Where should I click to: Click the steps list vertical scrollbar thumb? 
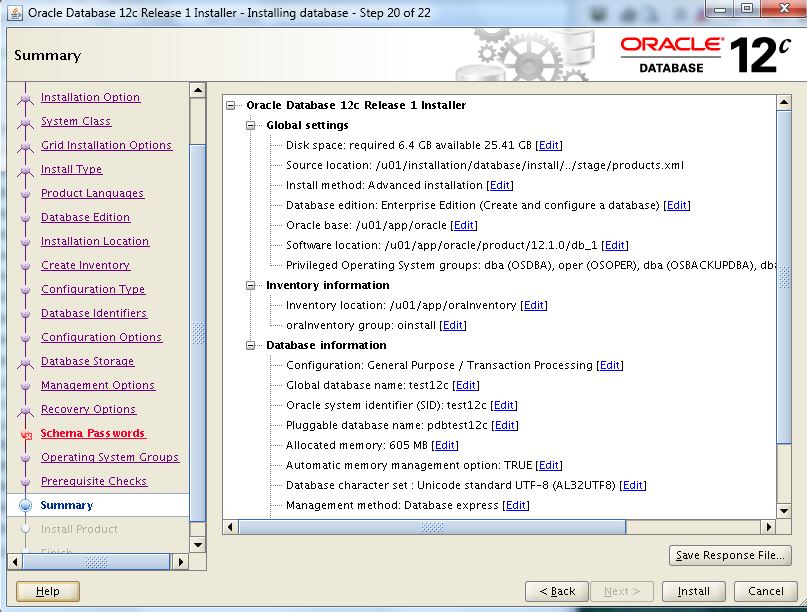pyautogui.click(x=198, y=333)
